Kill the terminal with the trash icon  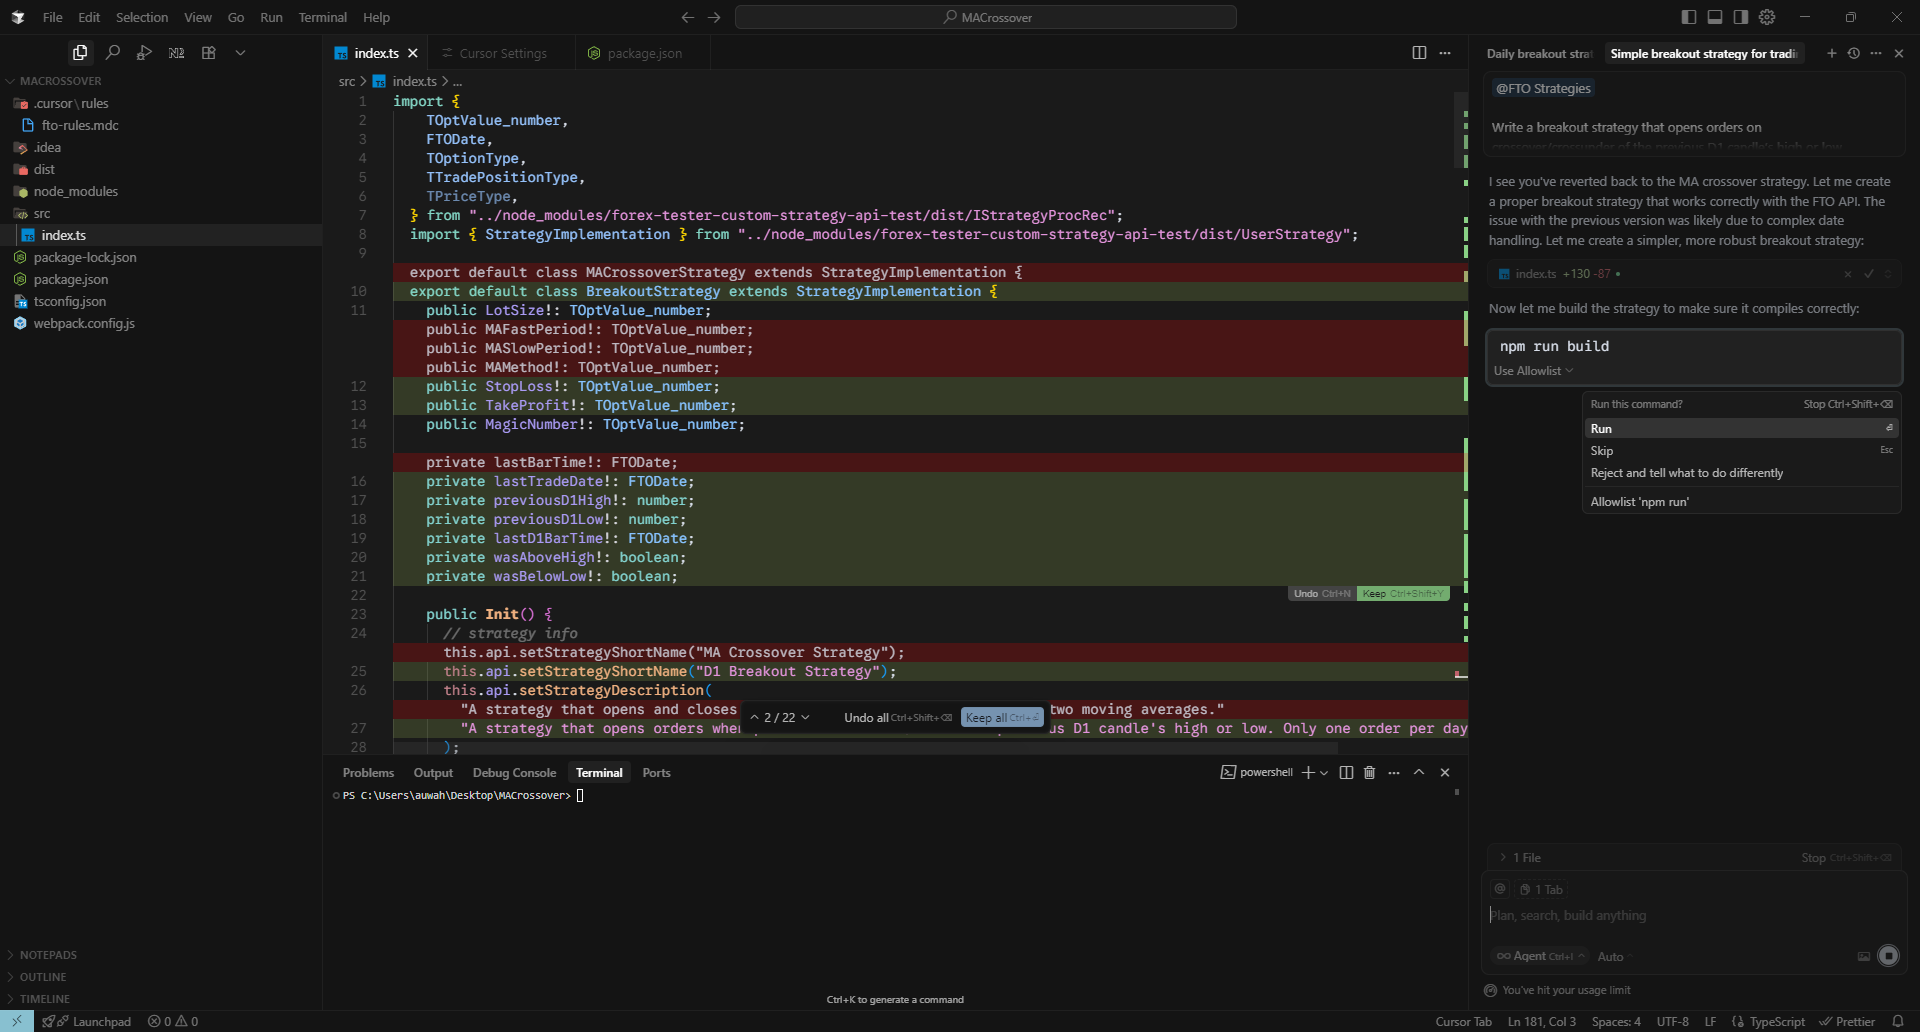click(1370, 773)
